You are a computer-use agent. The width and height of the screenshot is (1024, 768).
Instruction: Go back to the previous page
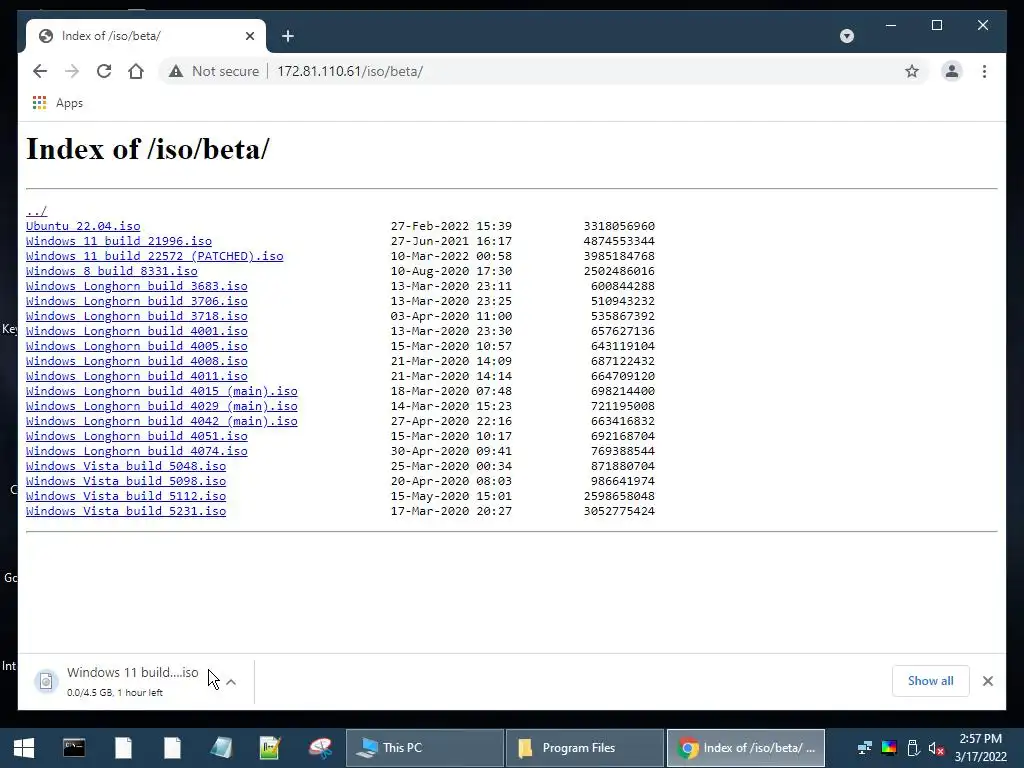[x=40, y=71]
